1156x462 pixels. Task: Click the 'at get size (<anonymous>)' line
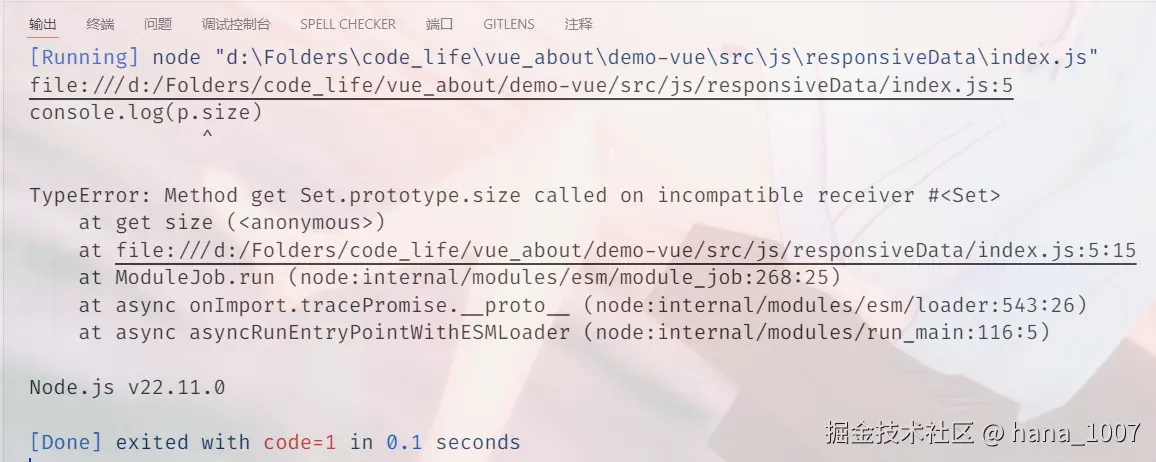click(232, 222)
